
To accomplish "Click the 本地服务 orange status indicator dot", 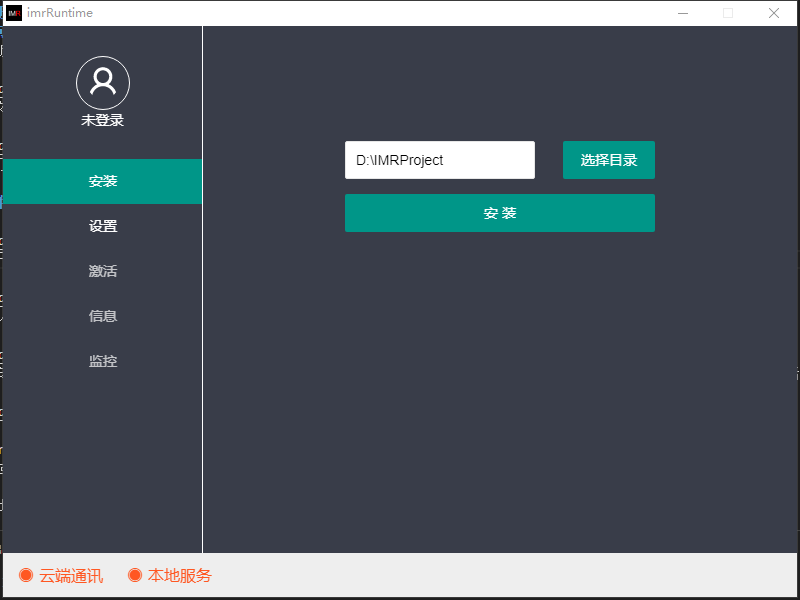I will pyautogui.click(x=135, y=575).
